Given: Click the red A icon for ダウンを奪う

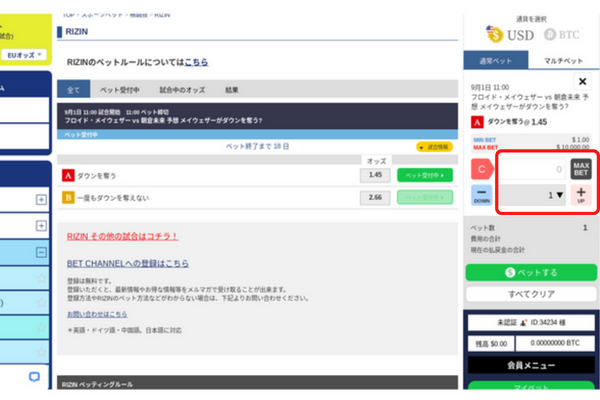Looking at the screenshot, I should click(68, 176).
